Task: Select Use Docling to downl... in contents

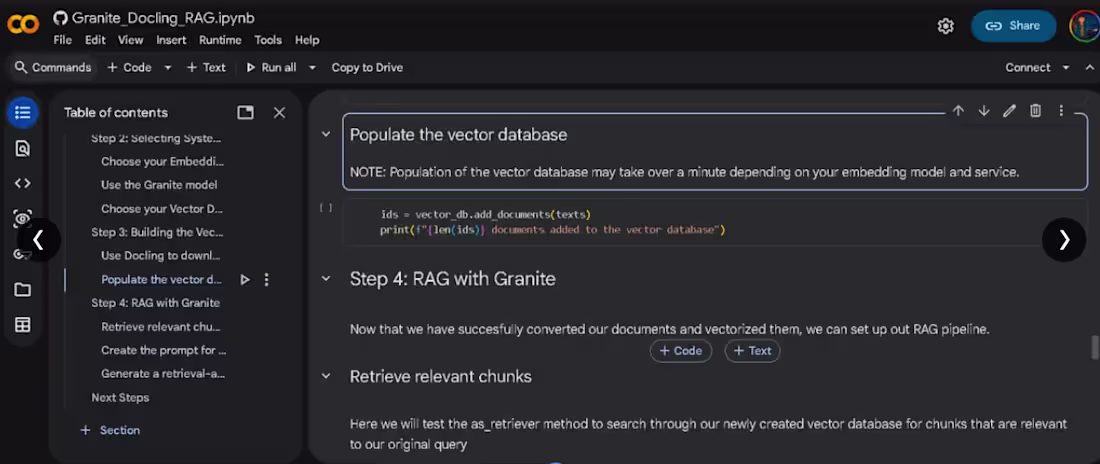Action: (161, 256)
